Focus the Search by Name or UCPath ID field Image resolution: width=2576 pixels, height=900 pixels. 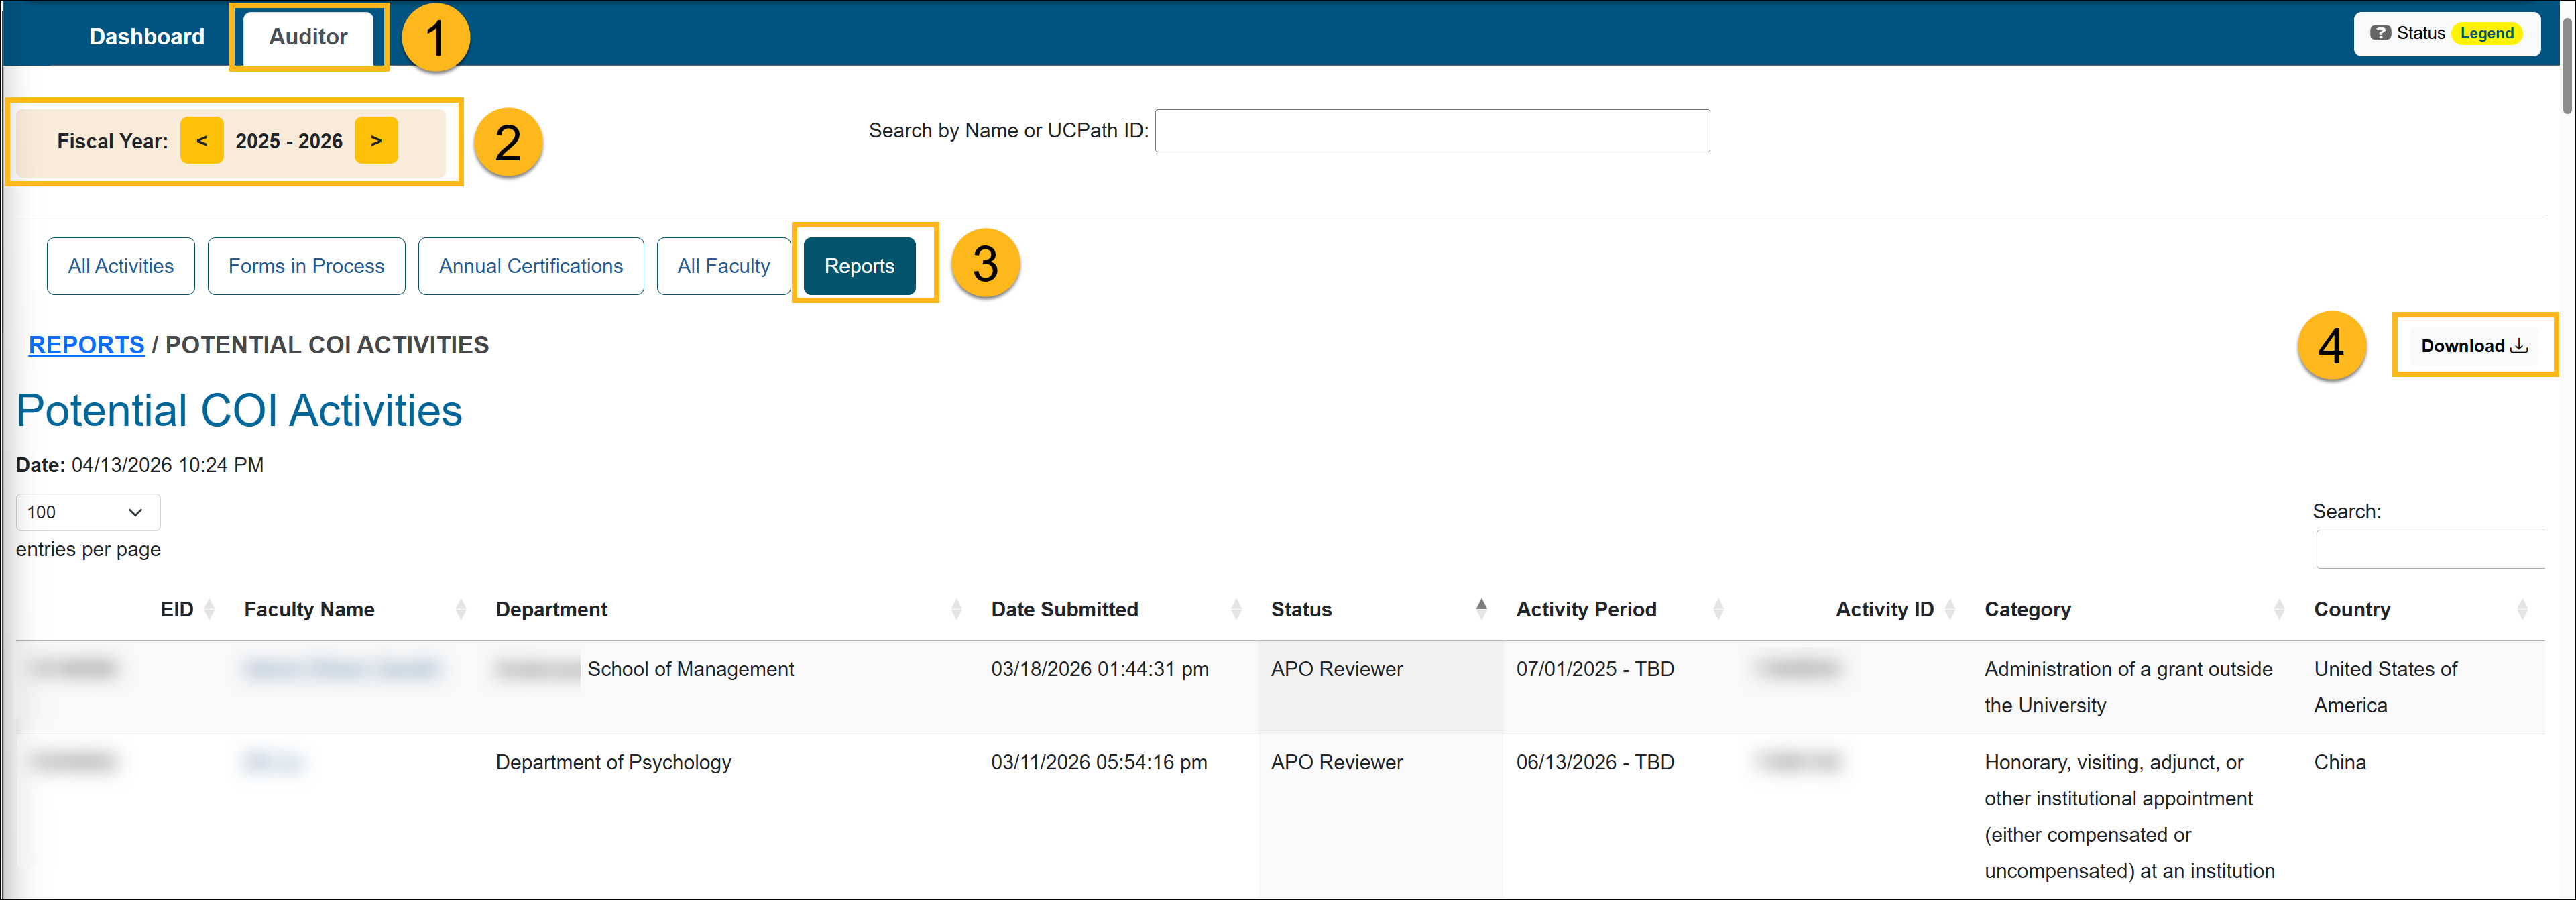click(x=1431, y=131)
